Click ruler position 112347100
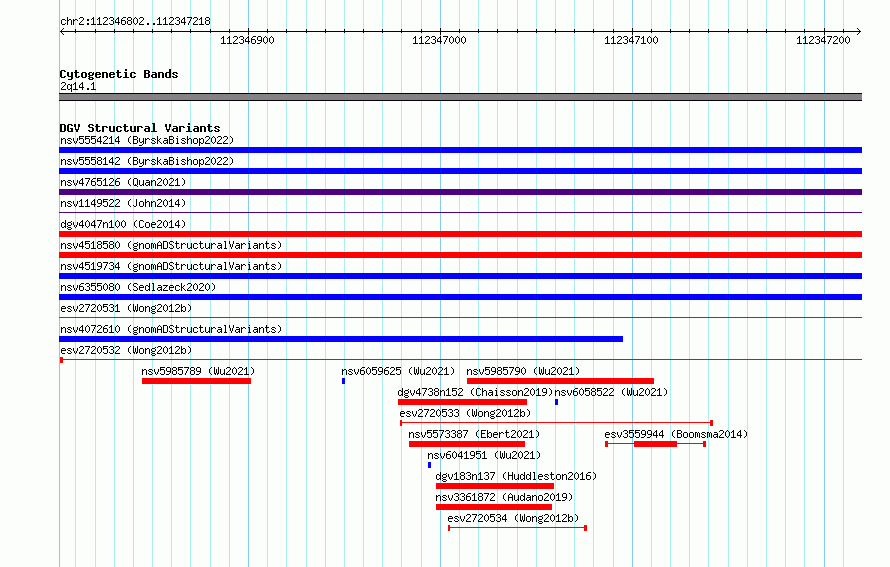This screenshot has width=890, height=567. (631, 40)
